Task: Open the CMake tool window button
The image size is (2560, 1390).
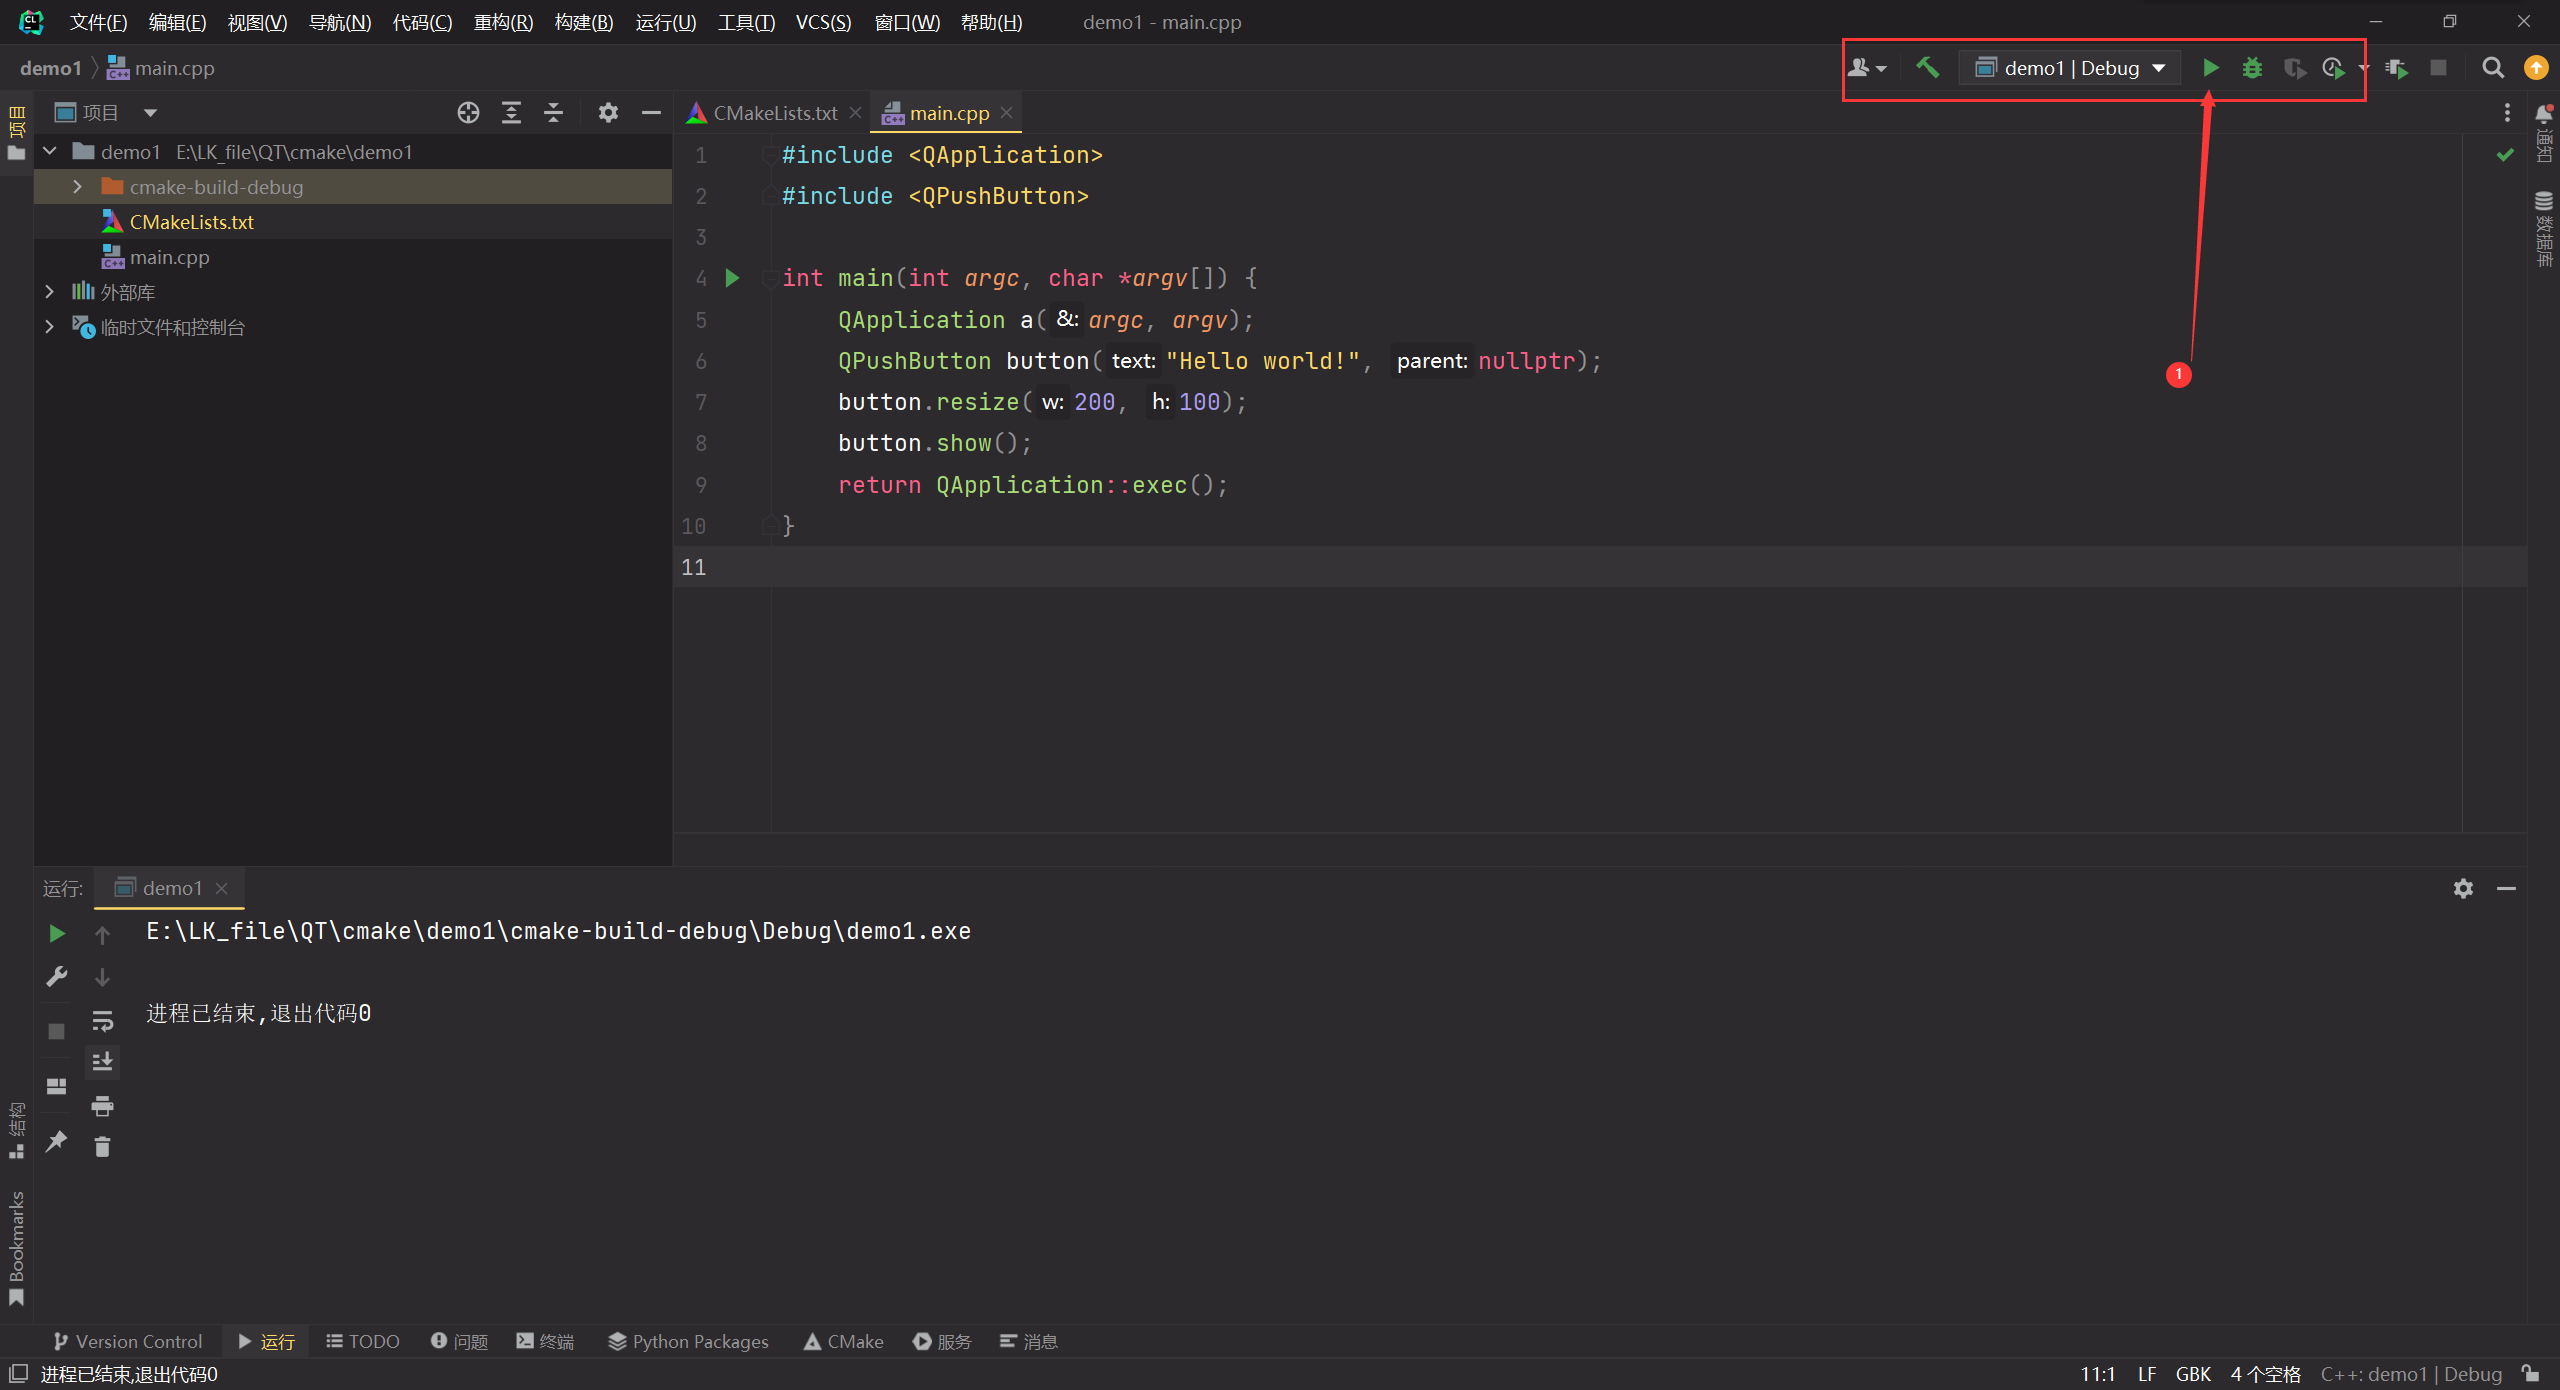Action: coord(844,1341)
